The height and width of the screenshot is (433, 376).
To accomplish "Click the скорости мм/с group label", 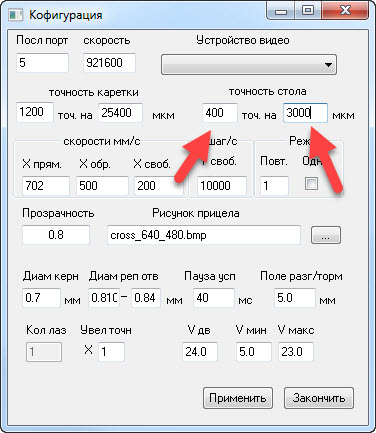I will pyautogui.click(x=102, y=141).
